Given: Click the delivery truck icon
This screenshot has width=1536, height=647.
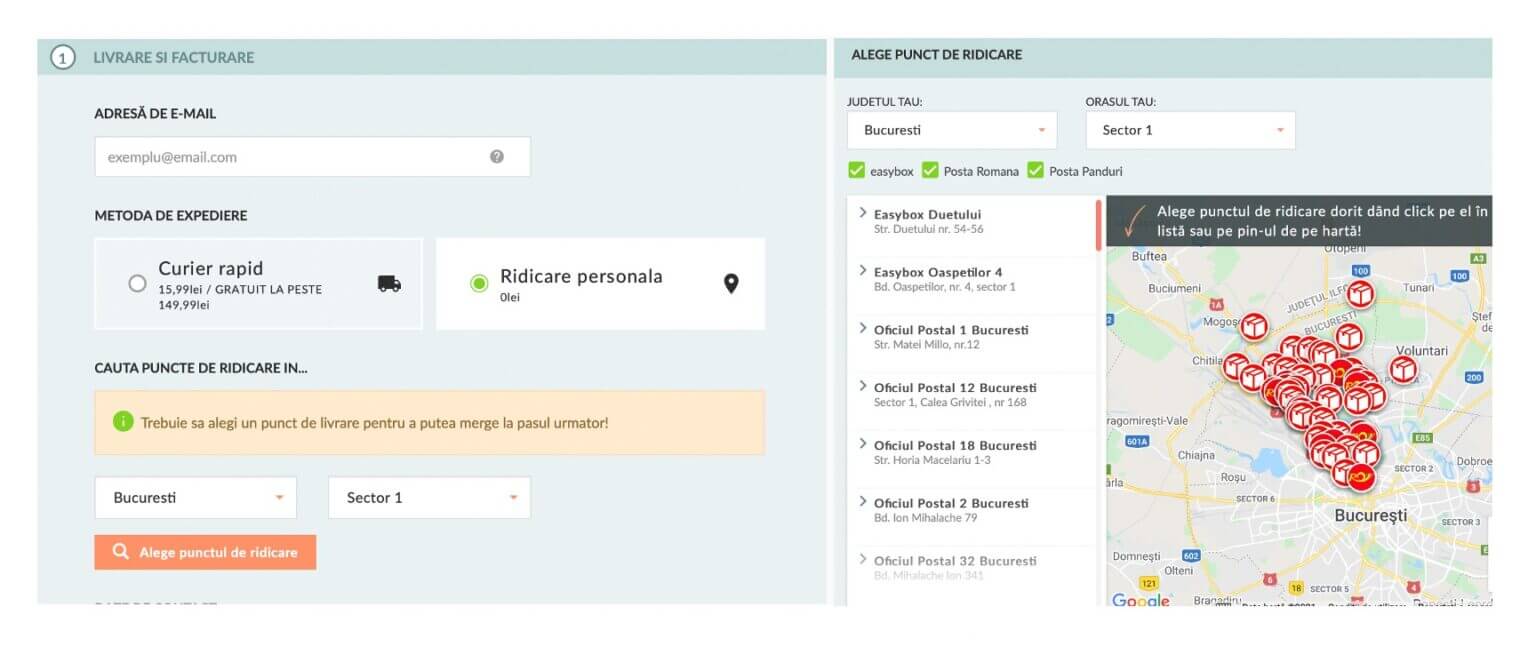Looking at the screenshot, I should pos(389,283).
